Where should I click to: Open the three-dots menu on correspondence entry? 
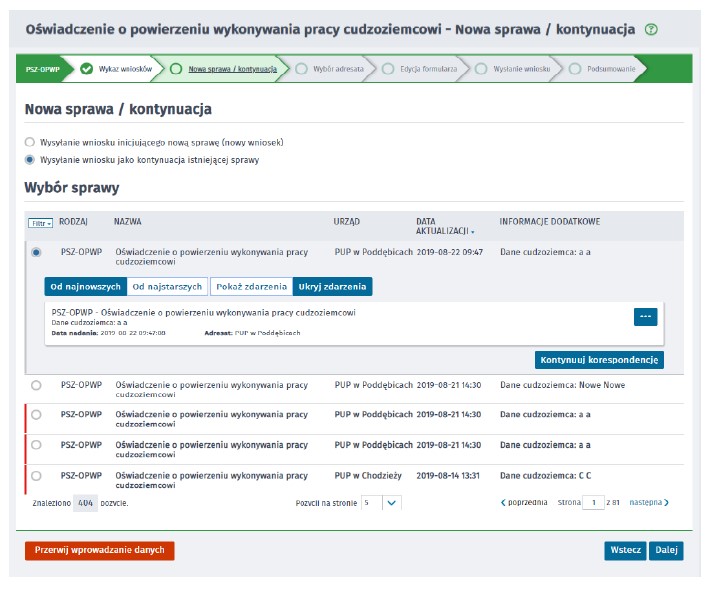click(x=645, y=316)
